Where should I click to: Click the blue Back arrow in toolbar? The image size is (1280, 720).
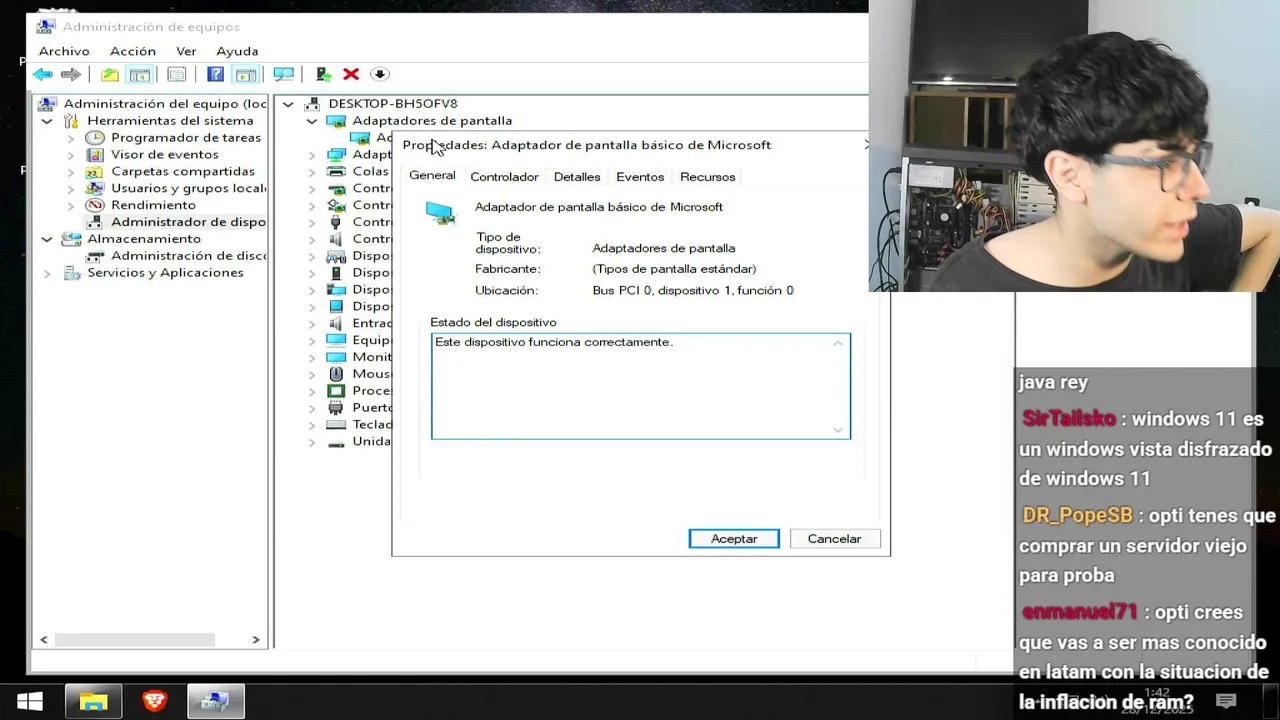point(42,74)
